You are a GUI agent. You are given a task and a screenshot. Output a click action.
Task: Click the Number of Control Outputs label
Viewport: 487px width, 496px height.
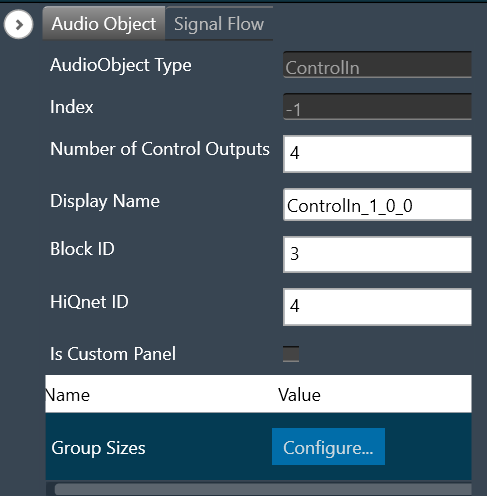point(160,149)
